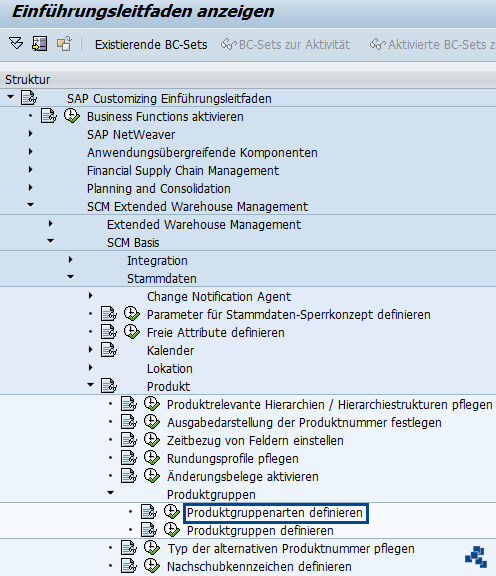Open documentation icon beside Kalender
The height and width of the screenshot is (576, 496).
(x=109, y=350)
